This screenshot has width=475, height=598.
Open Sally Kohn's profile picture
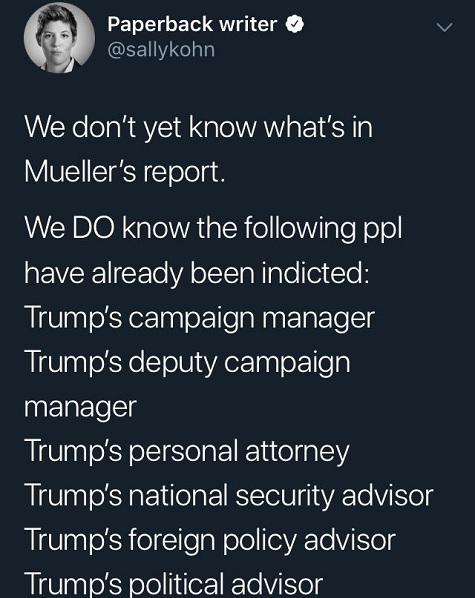pyautogui.click(x=59, y=38)
